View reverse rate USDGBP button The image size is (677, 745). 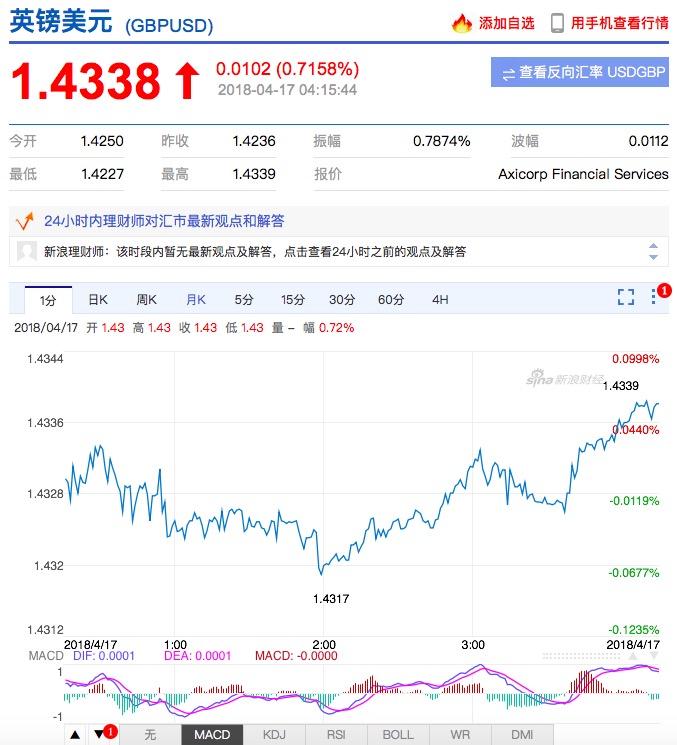tap(580, 72)
